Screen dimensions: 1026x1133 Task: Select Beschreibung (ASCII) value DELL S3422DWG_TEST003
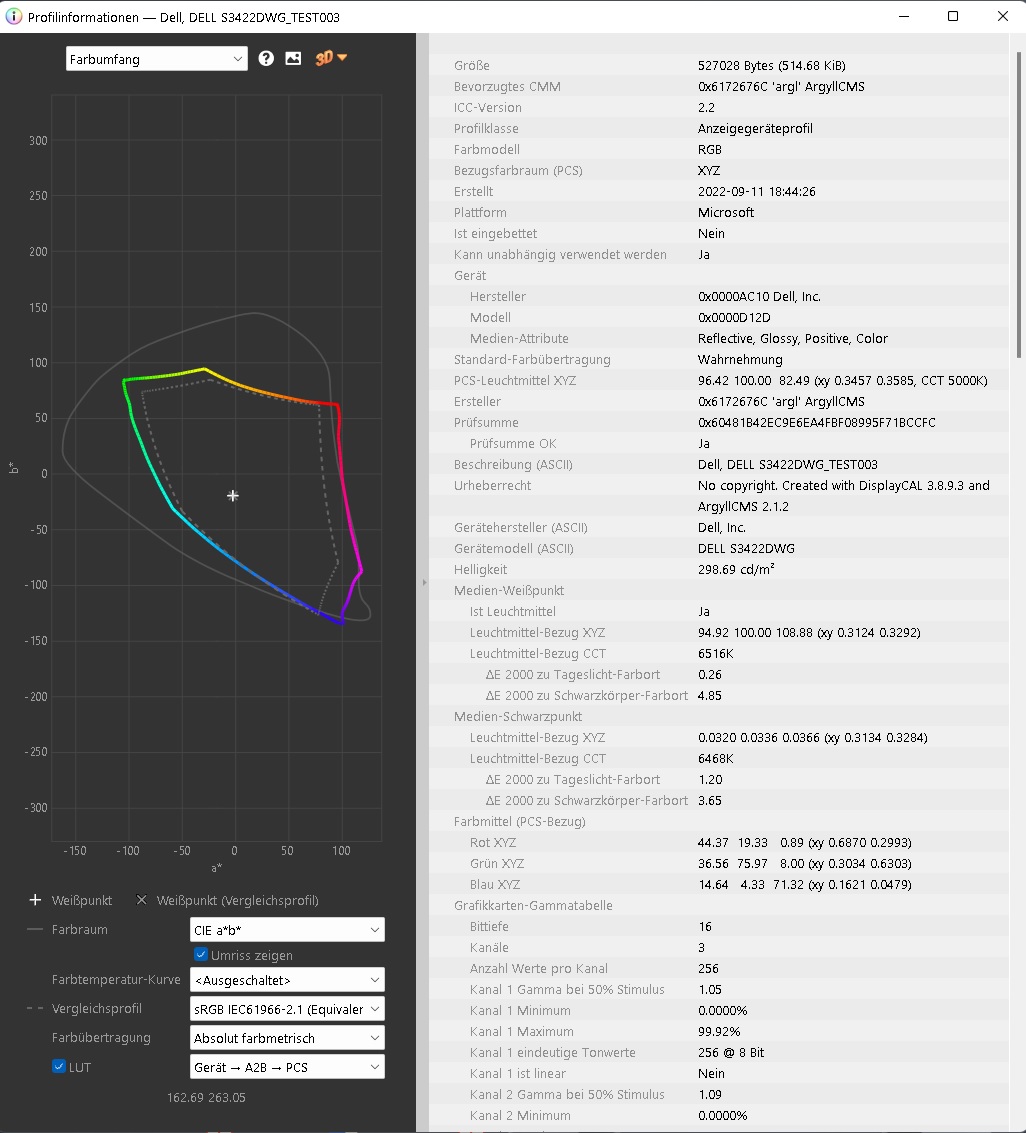tap(788, 465)
